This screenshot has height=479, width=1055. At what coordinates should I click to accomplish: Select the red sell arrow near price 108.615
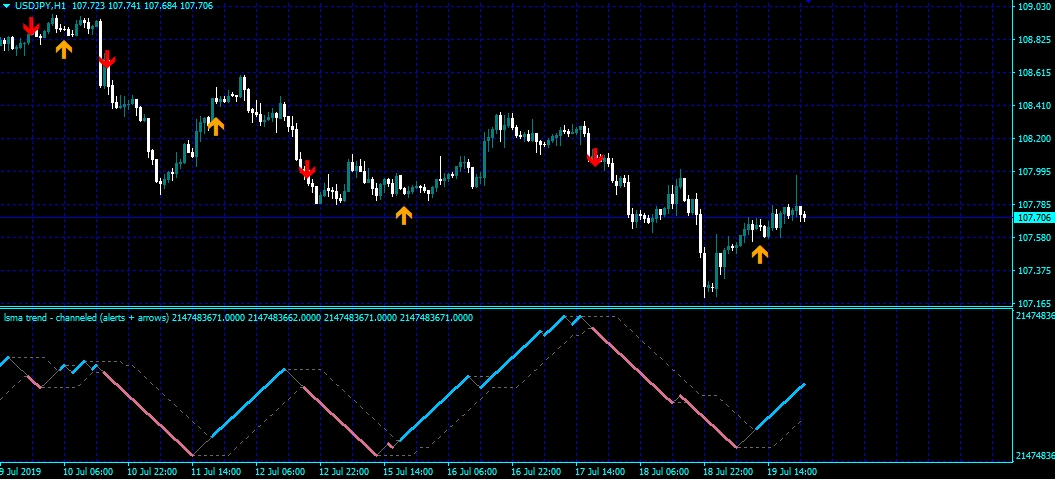tap(106, 59)
